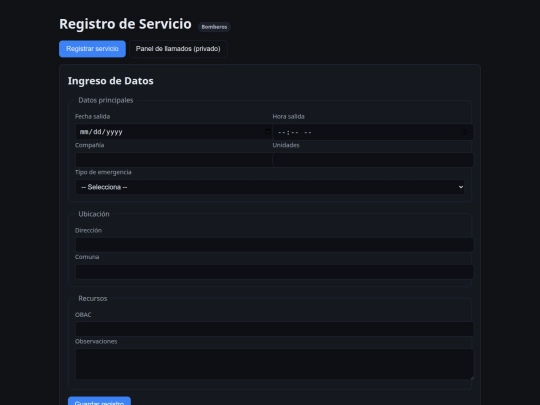This screenshot has height=405, width=540.
Task: Open Panel de llamados (privado) tab
Action: pos(178,49)
